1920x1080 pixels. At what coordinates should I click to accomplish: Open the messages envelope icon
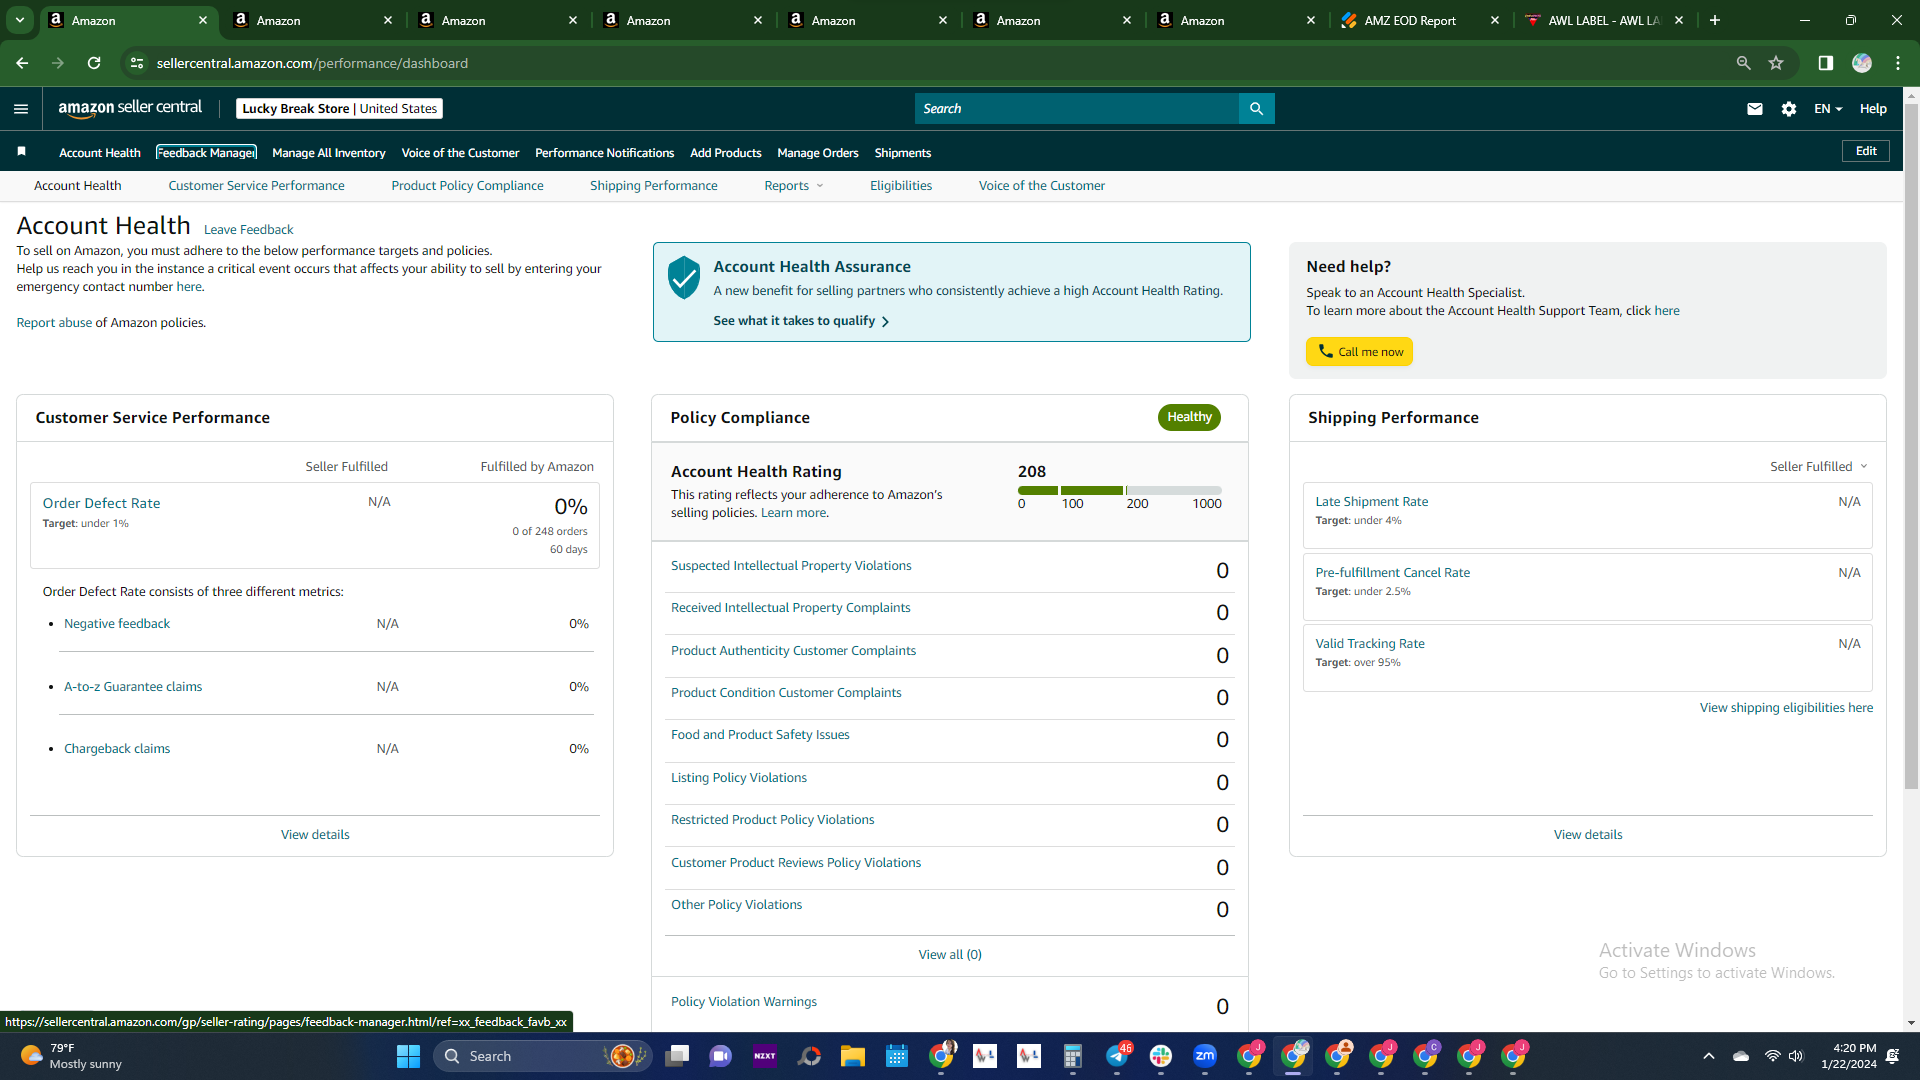tap(1755, 109)
